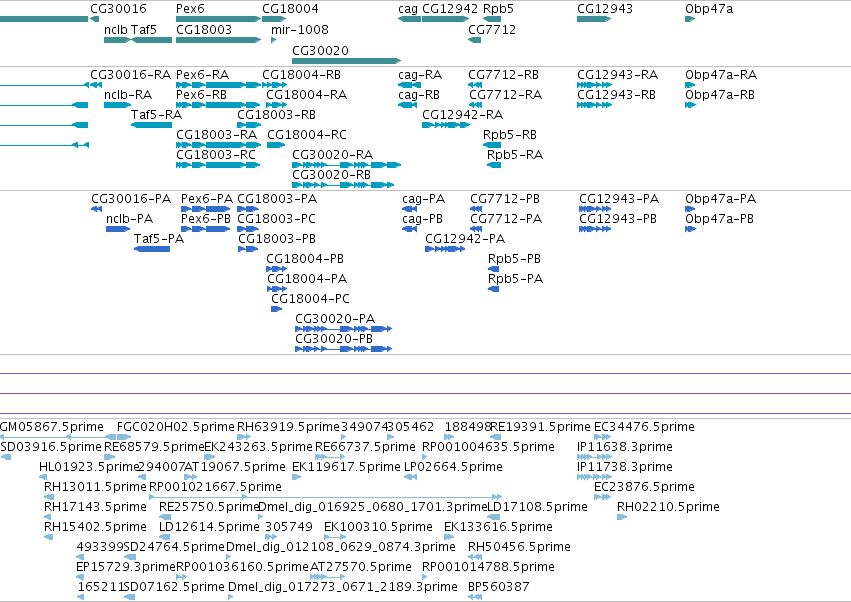The height and width of the screenshot is (602, 851).
Task: Click protein Rpb5-PB
Action: [514, 258]
